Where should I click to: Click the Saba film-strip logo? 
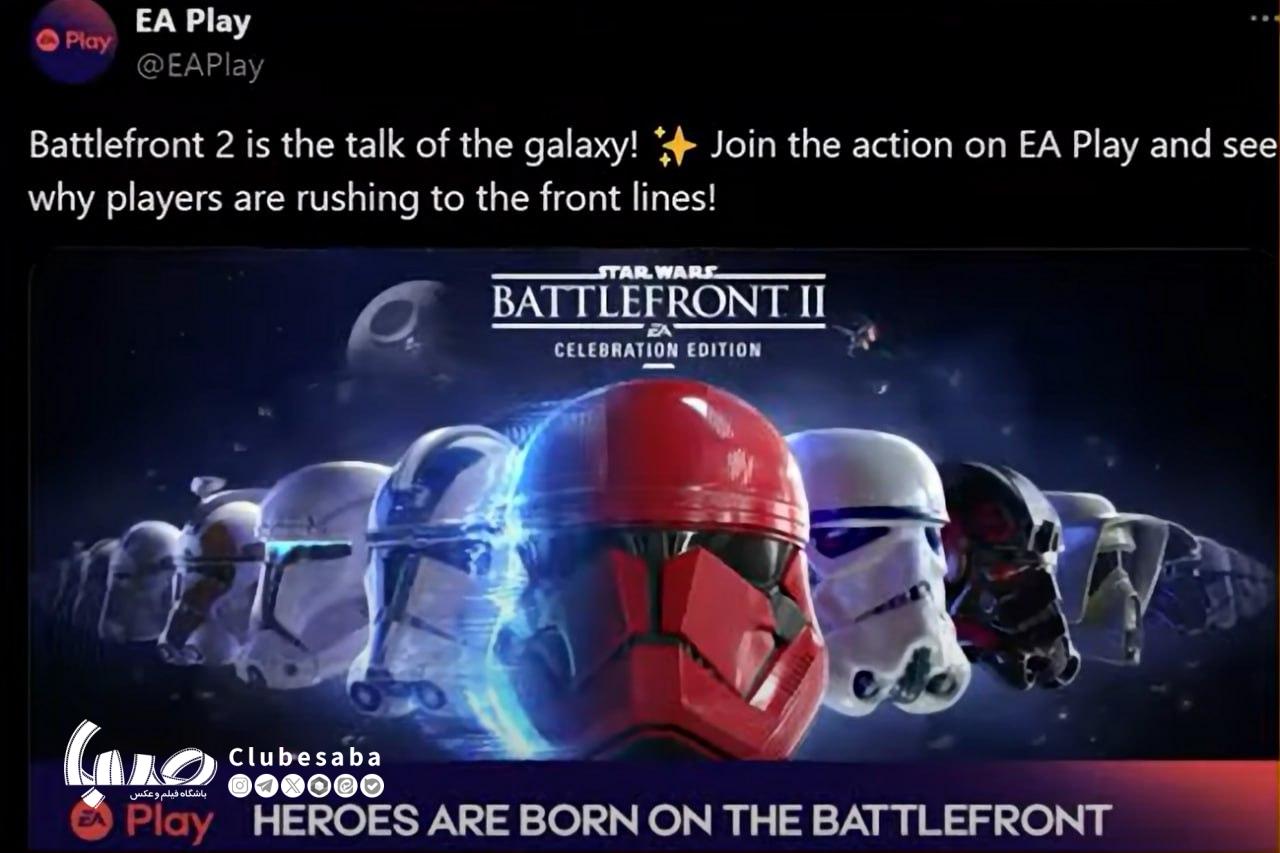[139, 761]
